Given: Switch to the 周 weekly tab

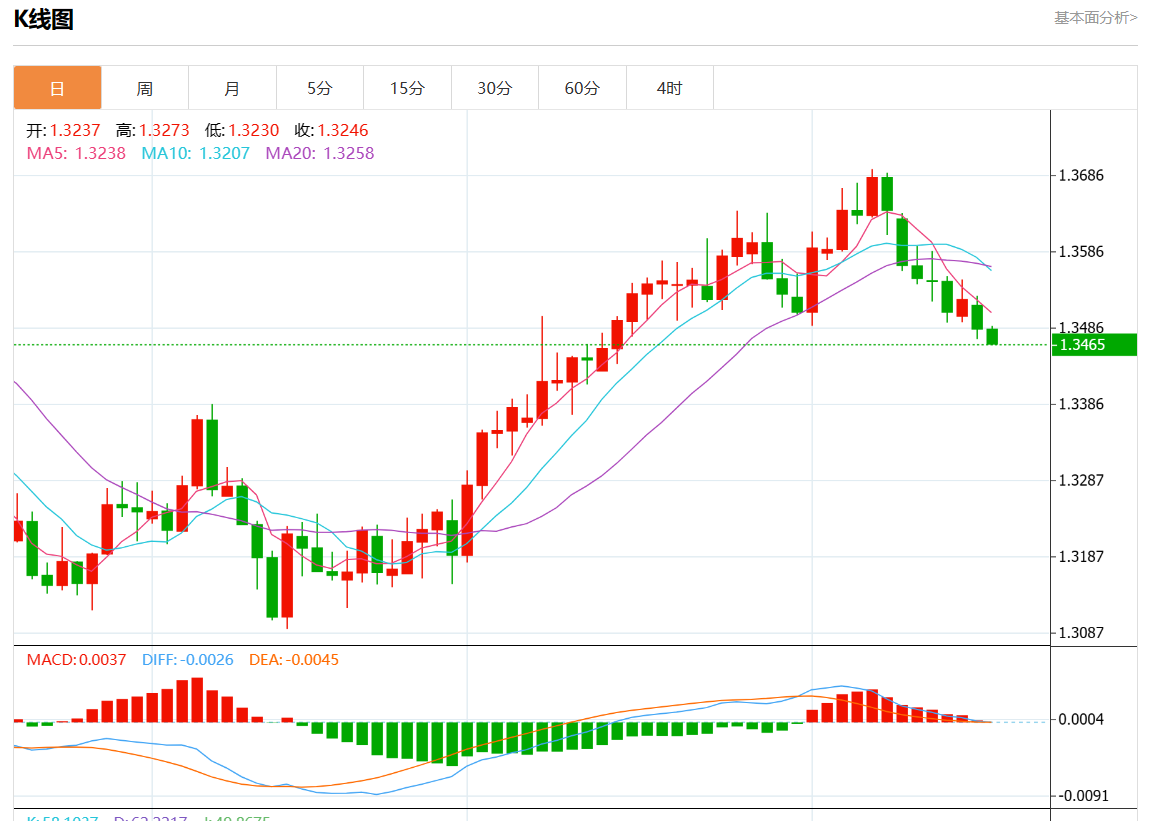Looking at the screenshot, I should (145, 88).
